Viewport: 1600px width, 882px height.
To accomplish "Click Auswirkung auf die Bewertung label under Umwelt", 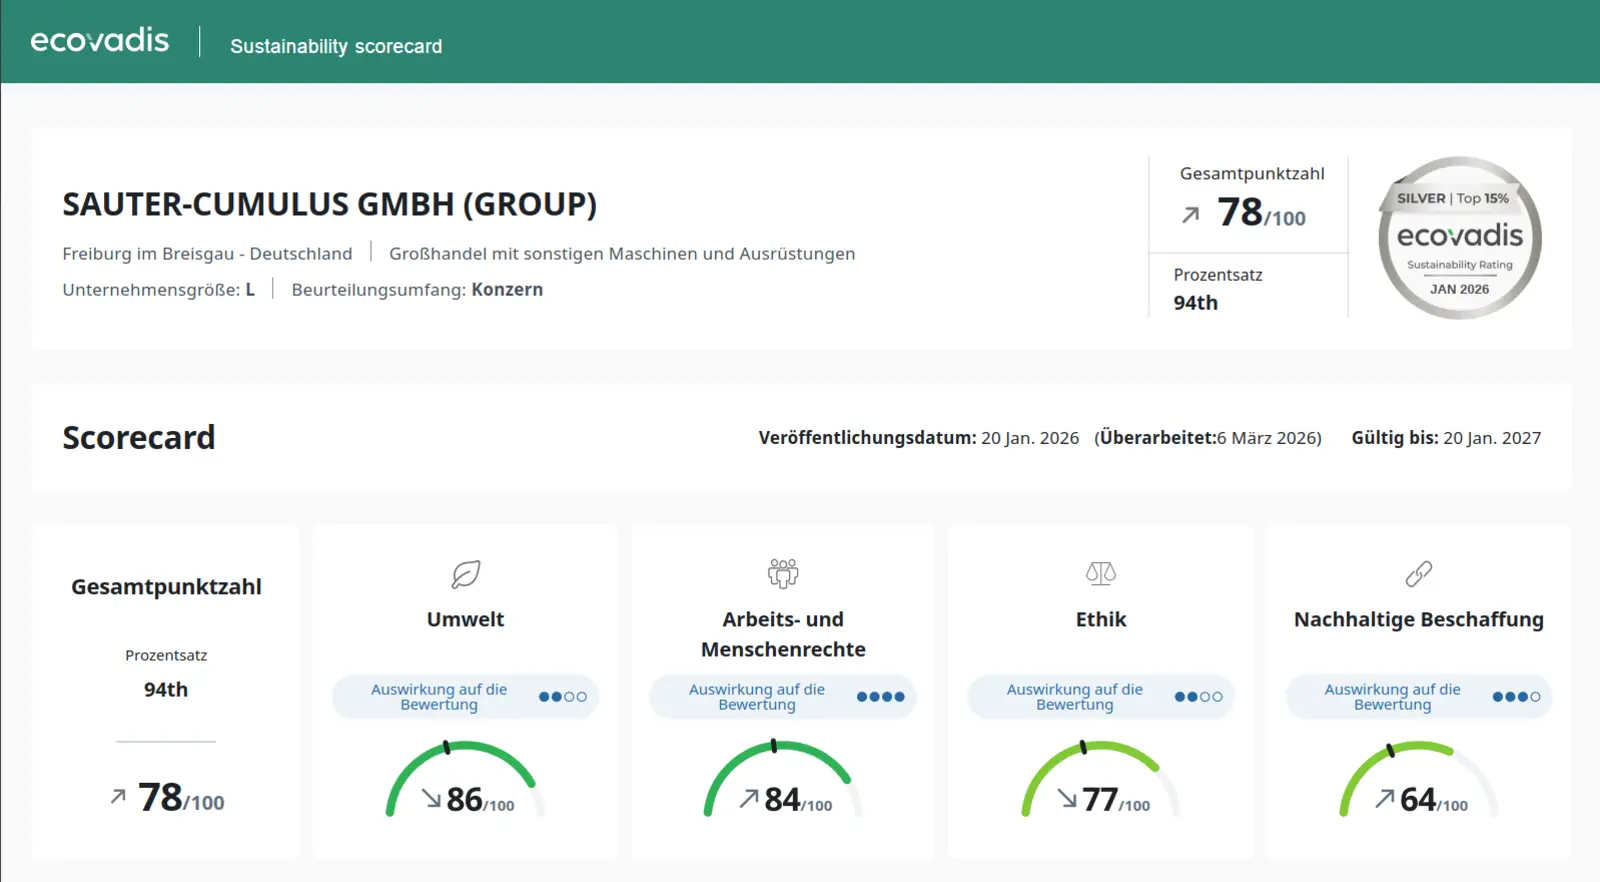I will 439,697.
